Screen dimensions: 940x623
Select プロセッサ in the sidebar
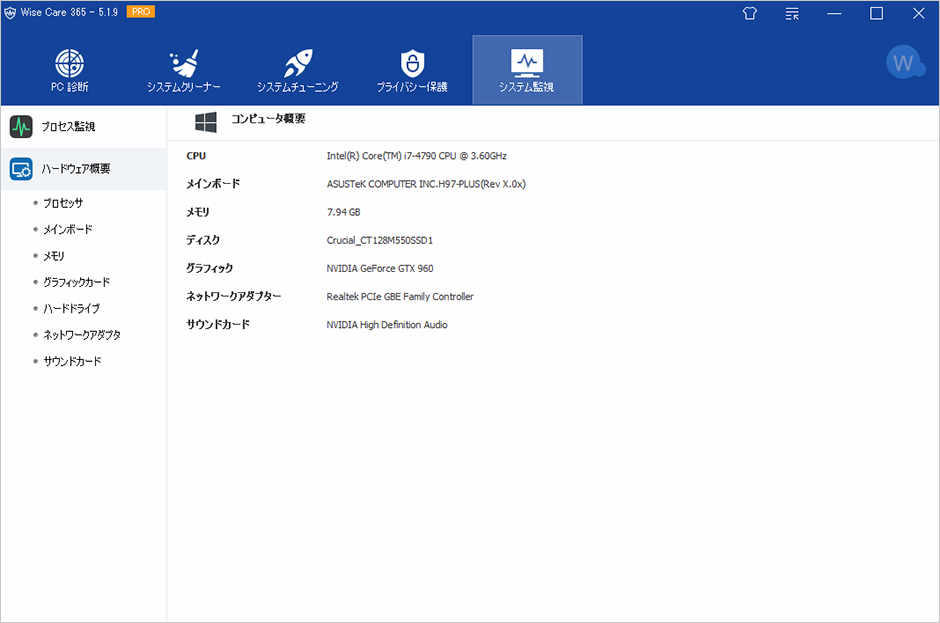63,203
